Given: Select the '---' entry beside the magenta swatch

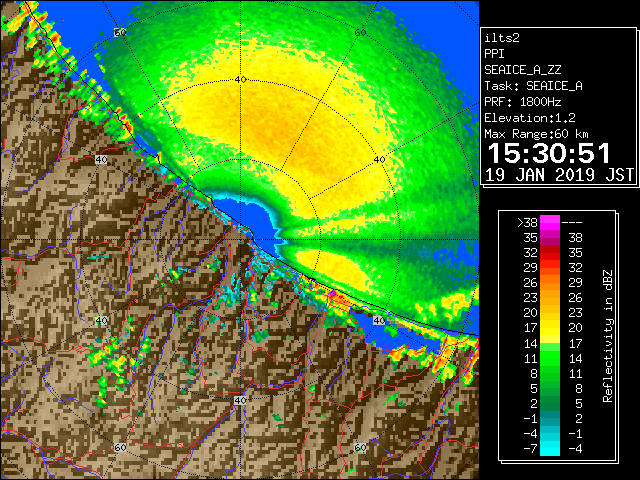Looking at the screenshot, I should [x=572, y=223].
